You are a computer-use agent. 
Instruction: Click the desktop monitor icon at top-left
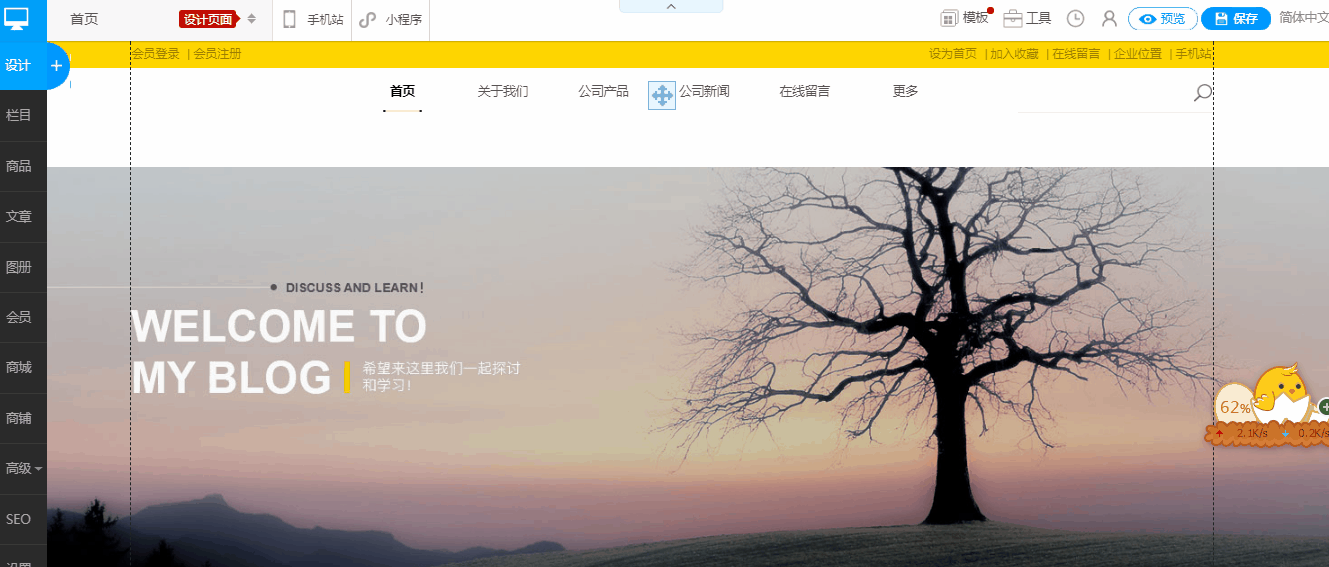click(x=17, y=17)
